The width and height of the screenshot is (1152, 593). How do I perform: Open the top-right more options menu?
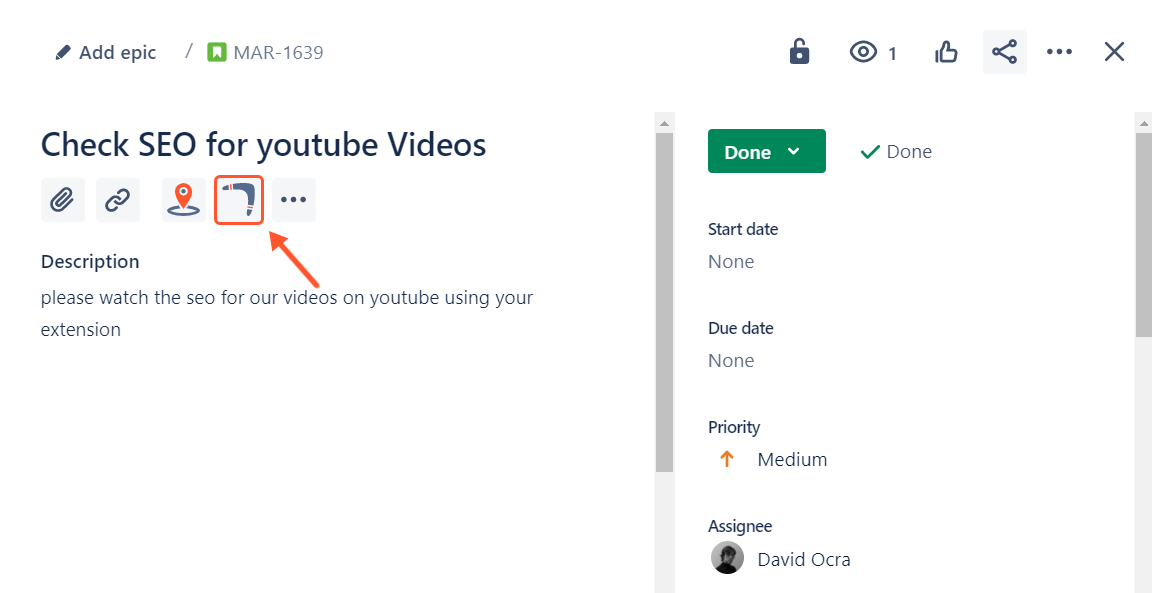tap(1059, 52)
